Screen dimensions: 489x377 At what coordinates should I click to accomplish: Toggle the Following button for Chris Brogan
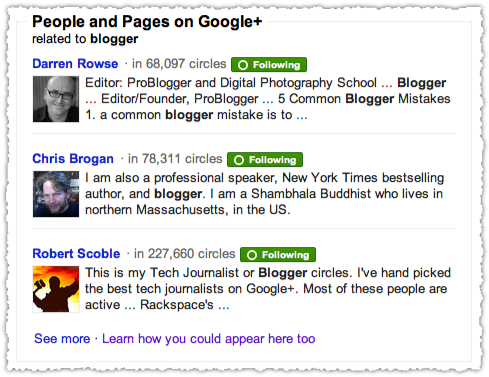(265, 160)
